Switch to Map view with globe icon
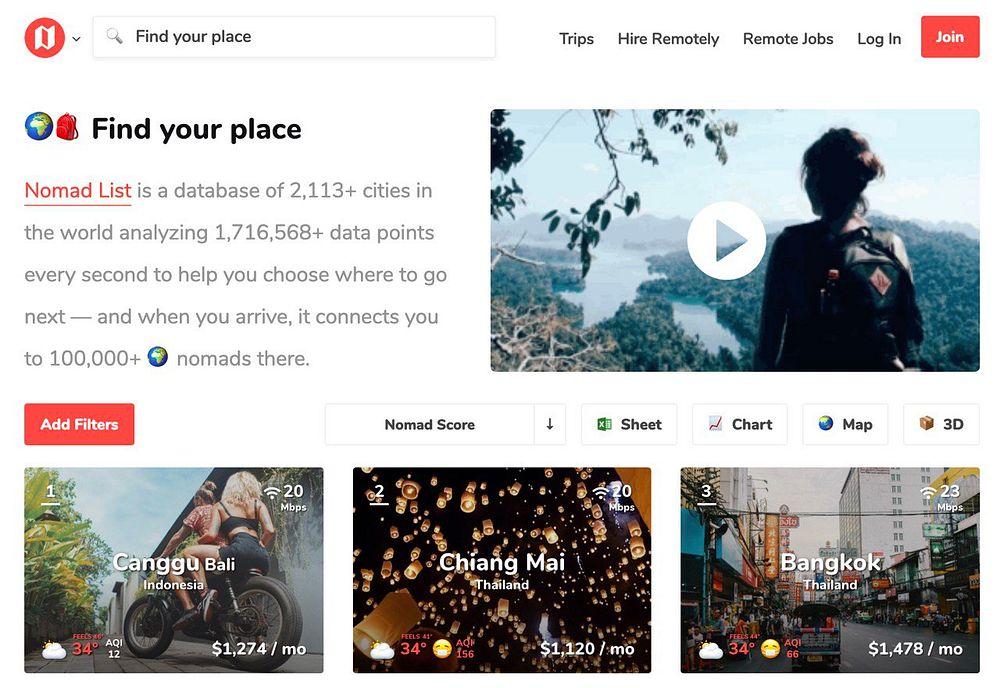Viewport: 1000px width, 688px height. pyautogui.click(x=845, y=424)
